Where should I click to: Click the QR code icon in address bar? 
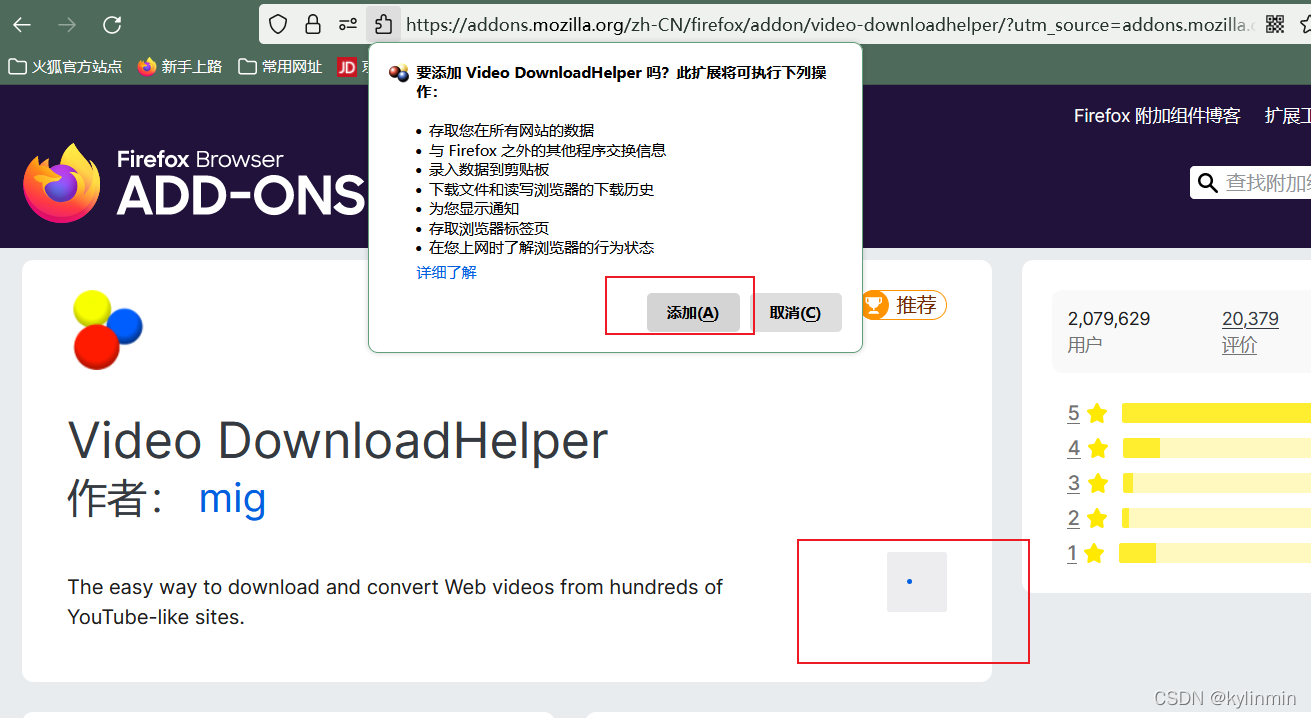point(1275,24)
